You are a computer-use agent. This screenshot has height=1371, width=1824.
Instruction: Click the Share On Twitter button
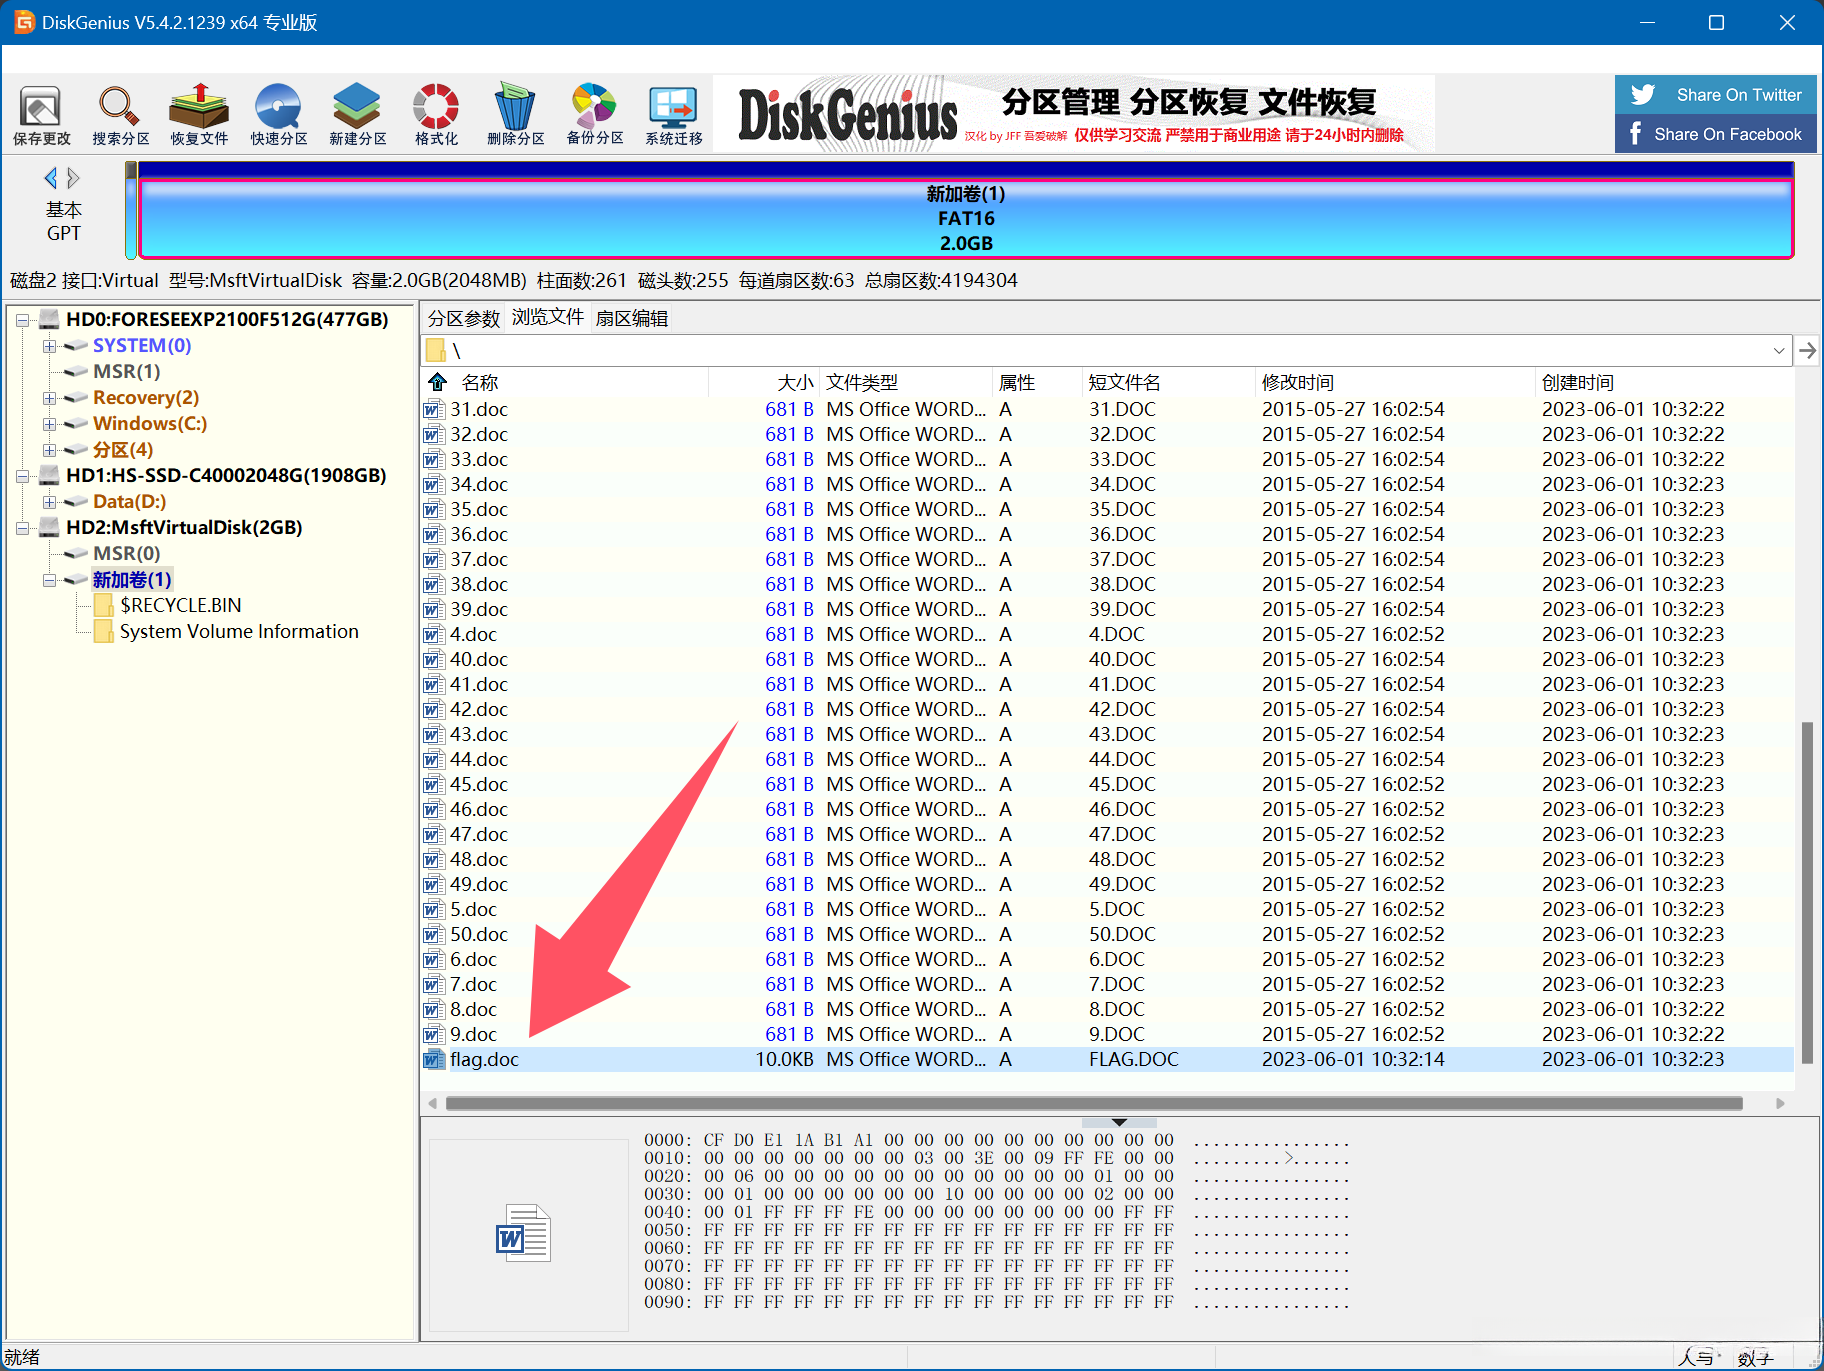1715,95
